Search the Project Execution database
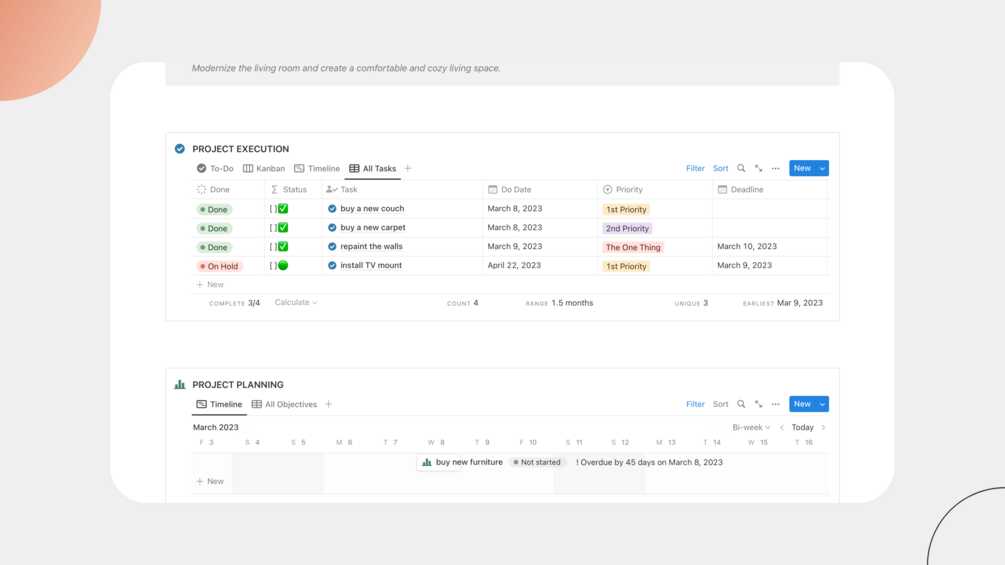 pos(741,169)
